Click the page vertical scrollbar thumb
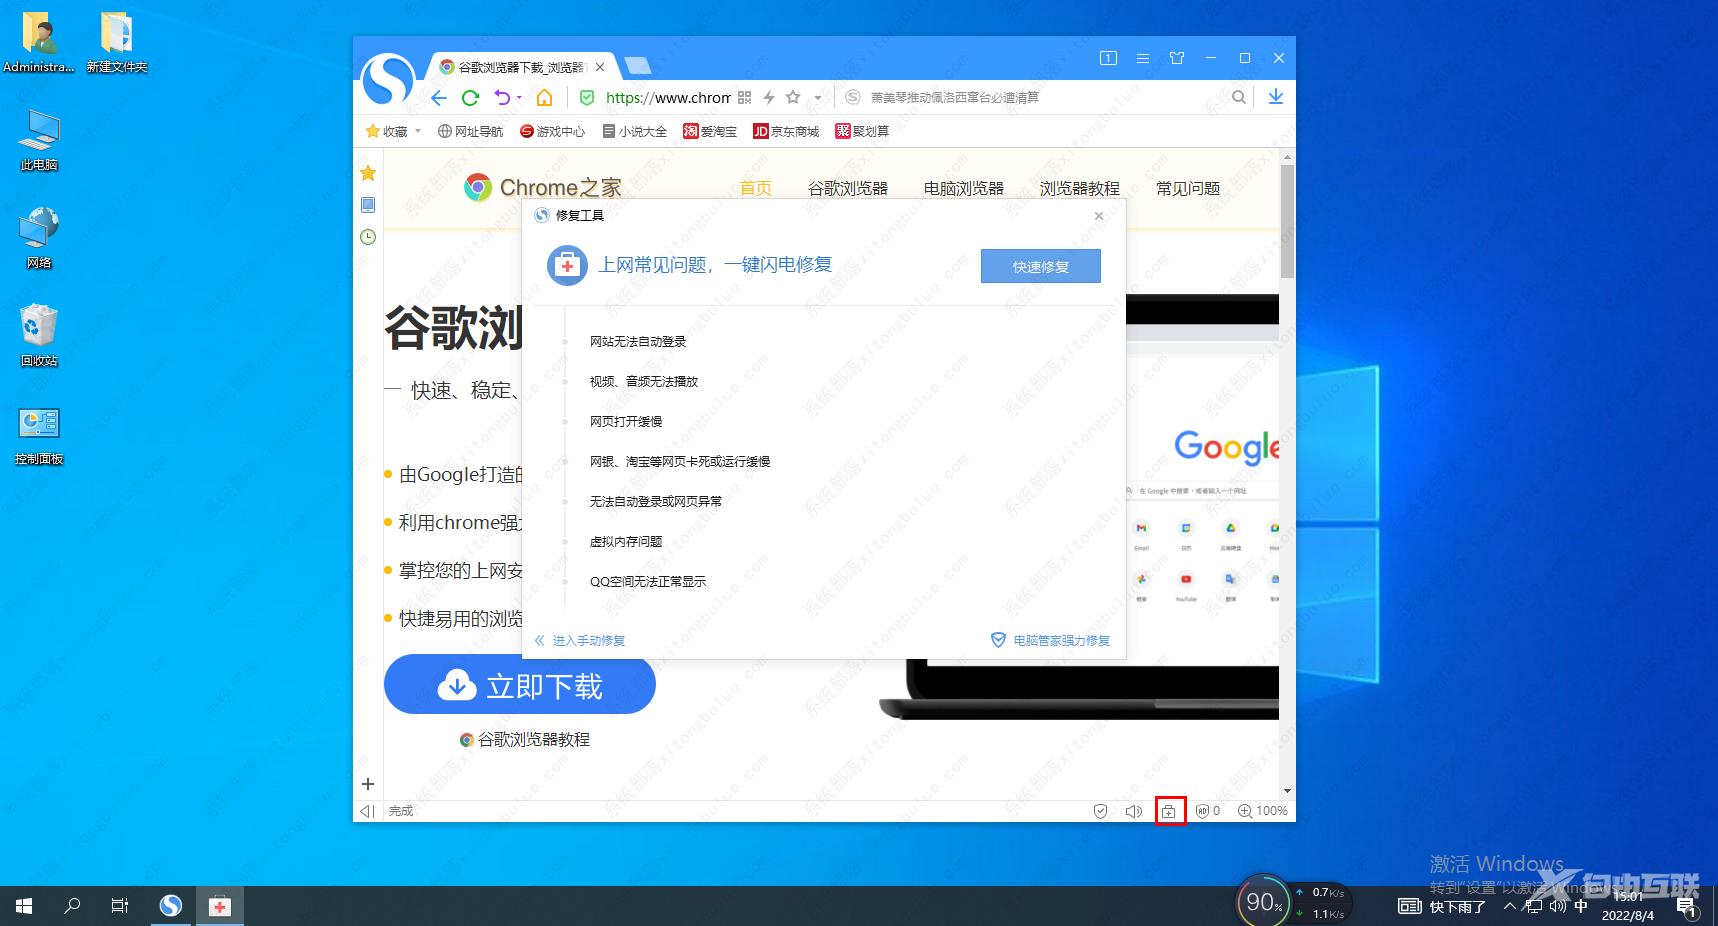1718x926 pixels. coord(1287,220)
